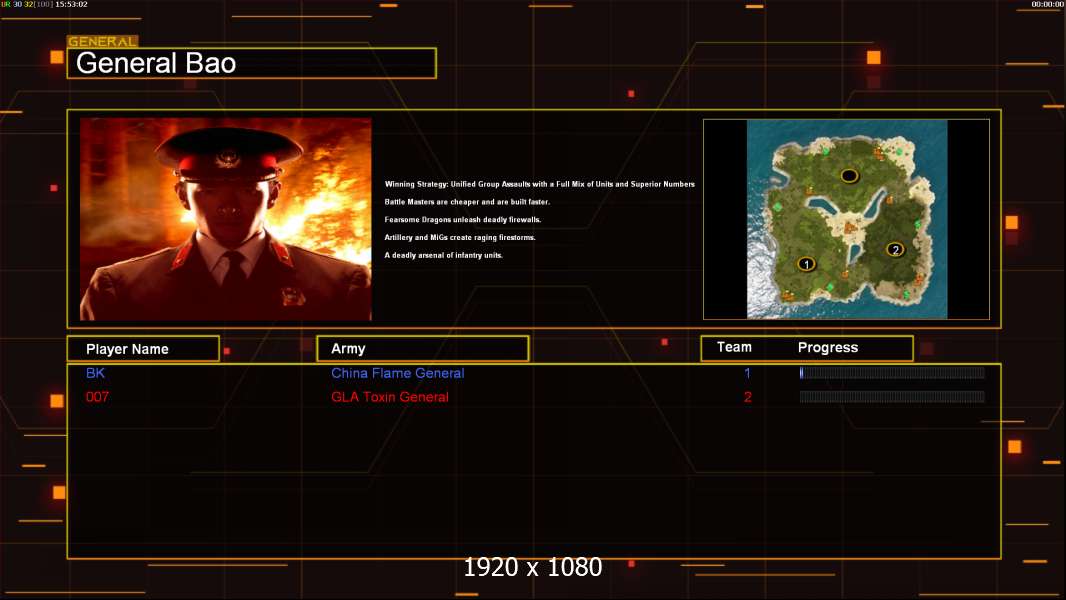
Task: Click BK's loading progress bar
Action: (892, 372)
